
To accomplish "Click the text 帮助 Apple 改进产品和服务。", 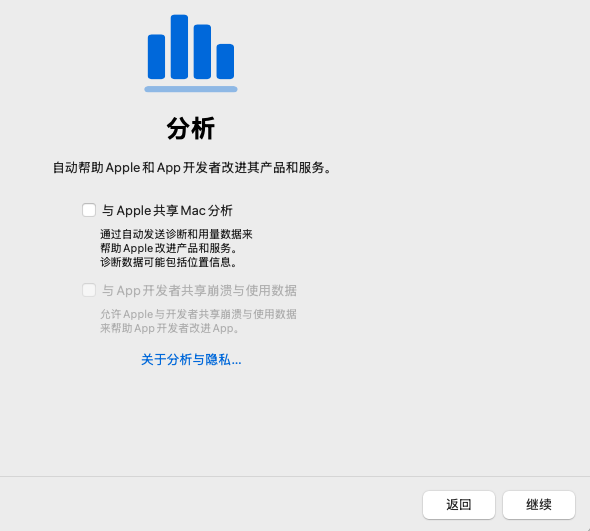I will pos(169,248).
